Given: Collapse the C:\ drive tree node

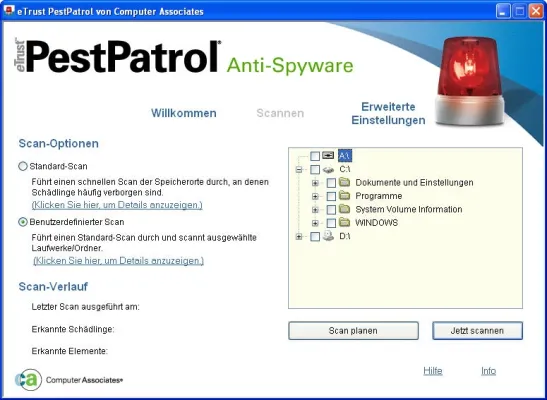Looking at the screenshot, I should 299,169.
